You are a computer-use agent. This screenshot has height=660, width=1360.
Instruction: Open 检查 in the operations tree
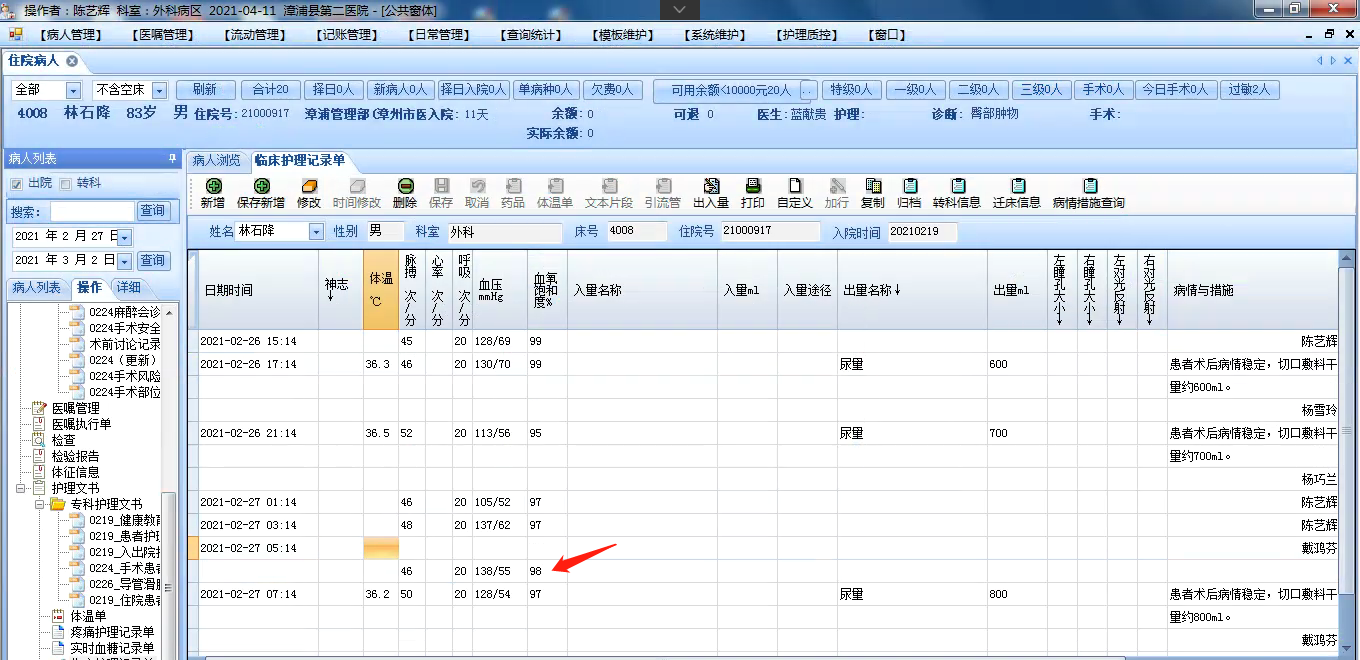tap(63, 440)
